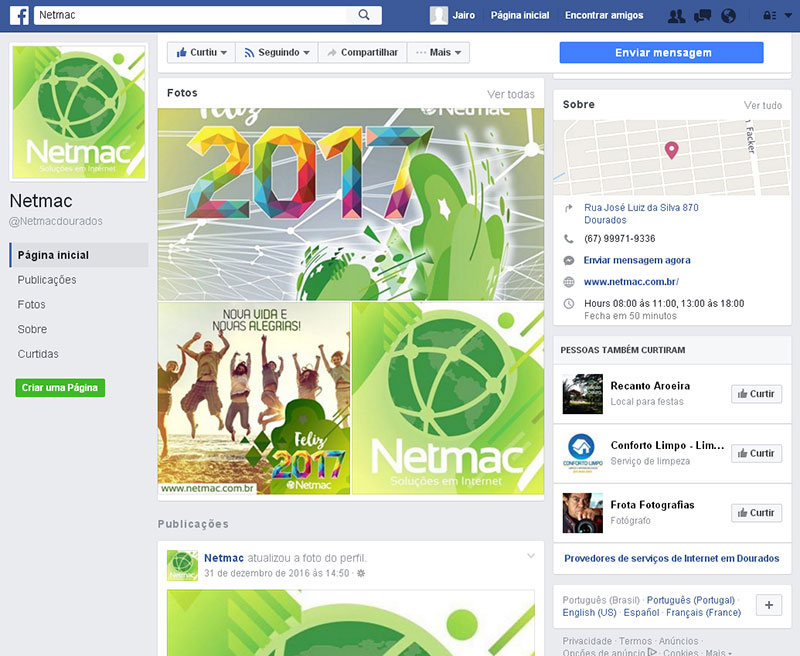Open the Netmac profile picture

coord(79,112)
